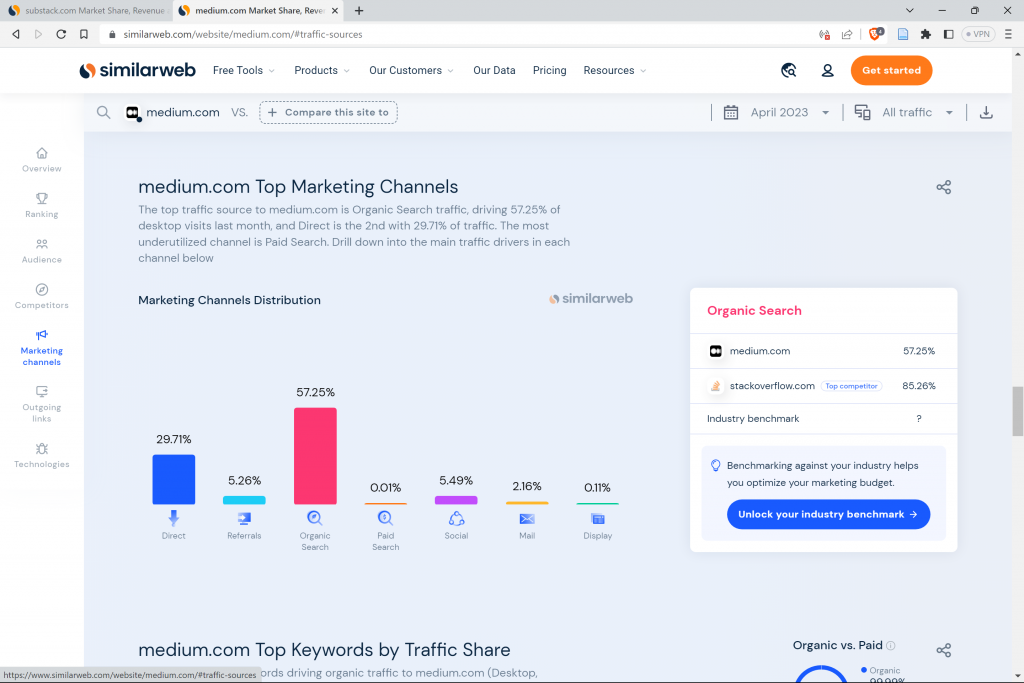Open the calendar date picker icon

pos(730,112)
